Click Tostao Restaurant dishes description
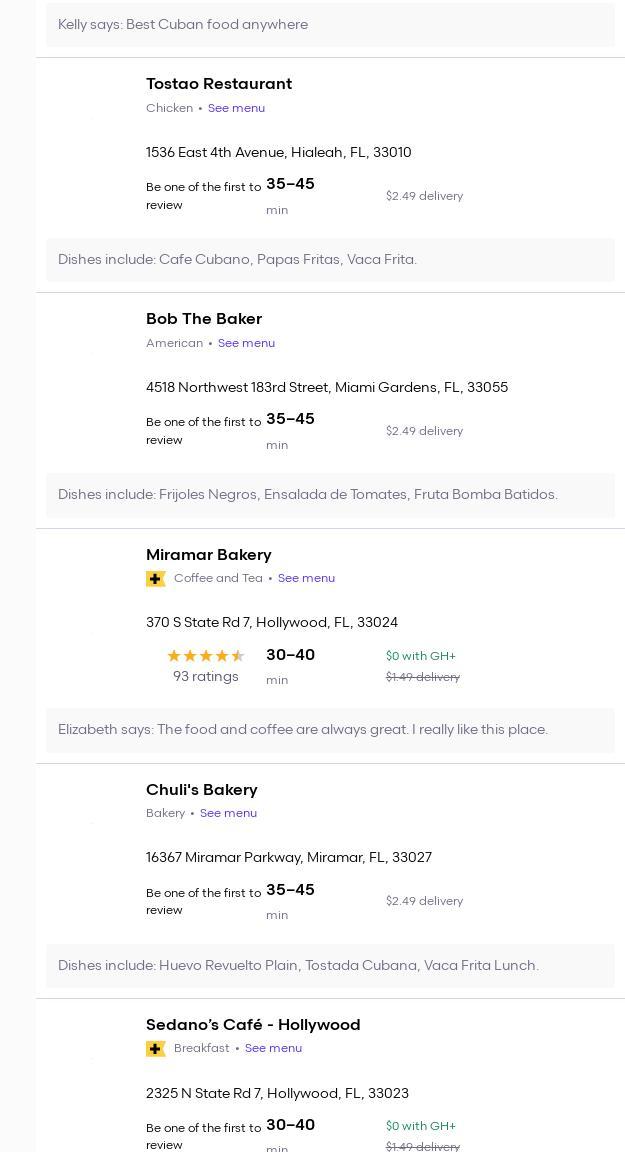Viewport: 625px width, 1152px height. tap(237, 260)
